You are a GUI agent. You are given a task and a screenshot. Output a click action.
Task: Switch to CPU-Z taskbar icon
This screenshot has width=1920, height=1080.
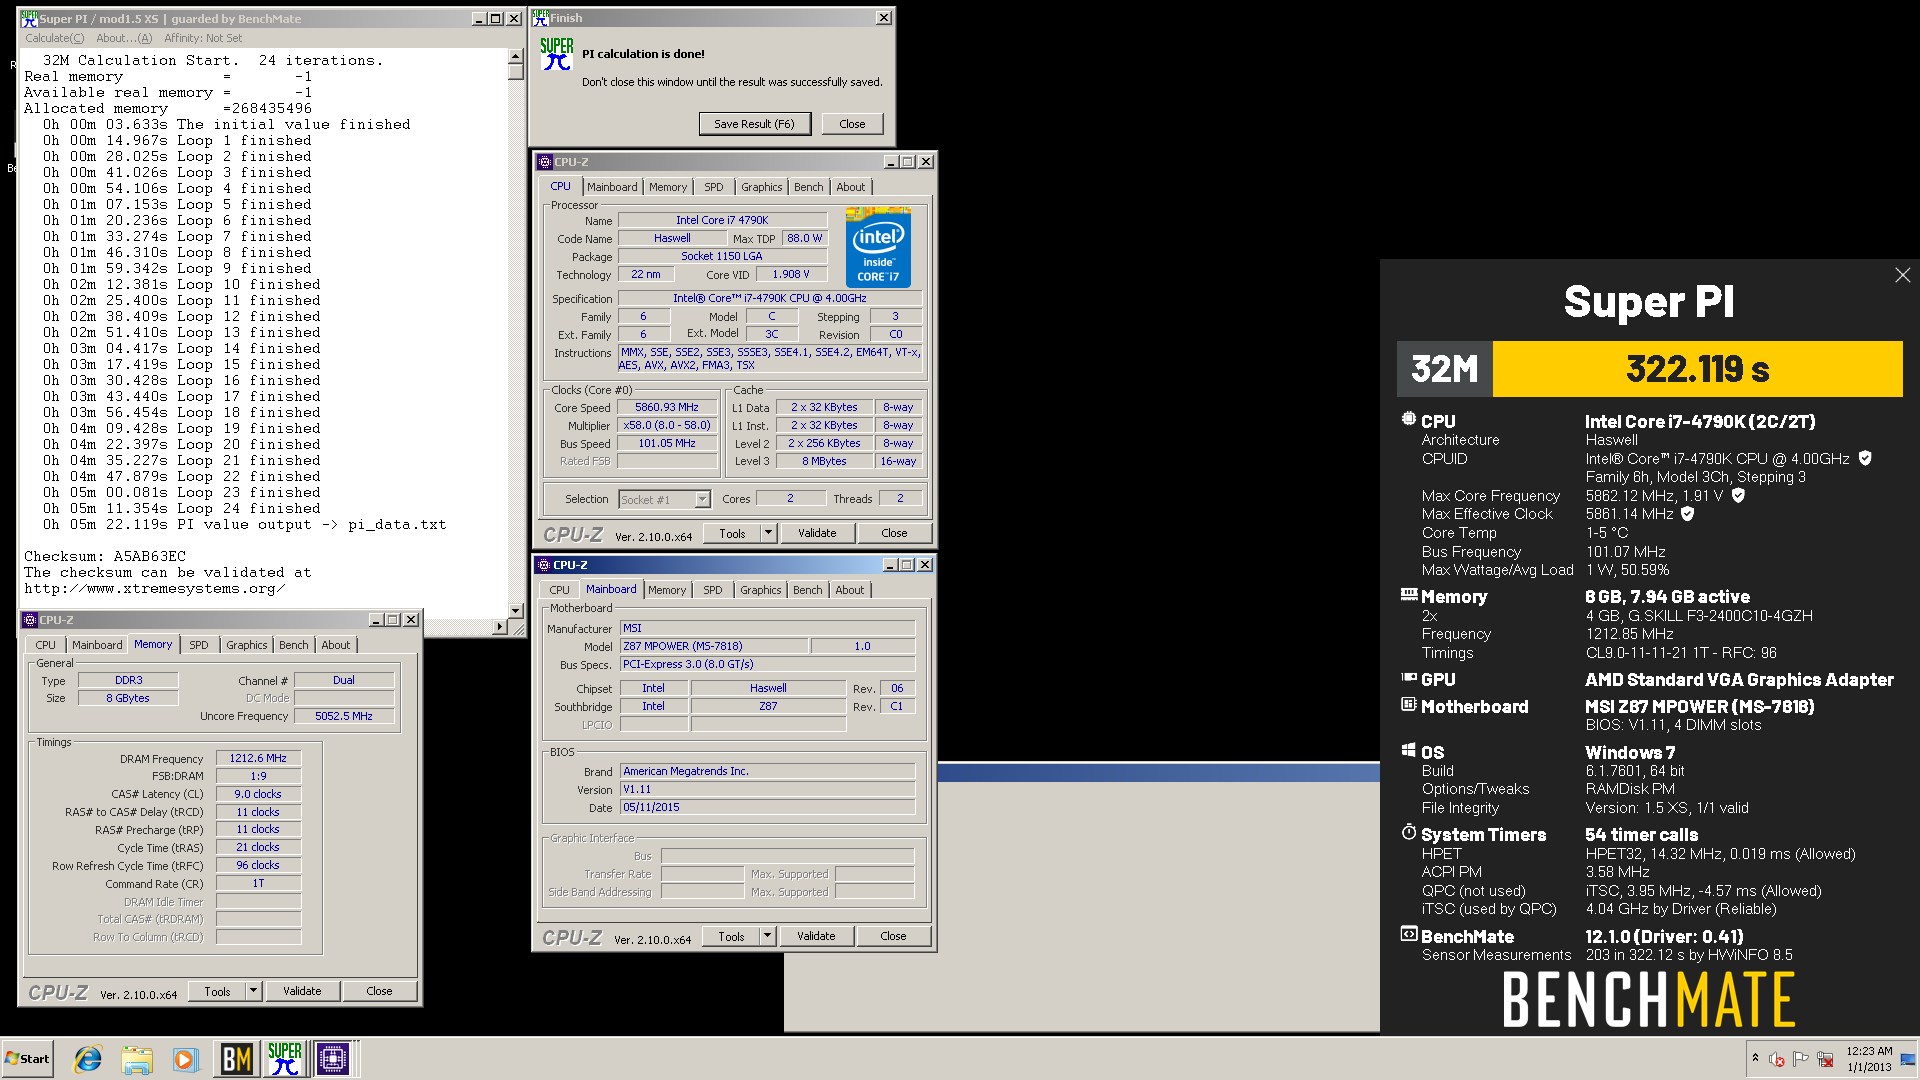point(333,1059)
